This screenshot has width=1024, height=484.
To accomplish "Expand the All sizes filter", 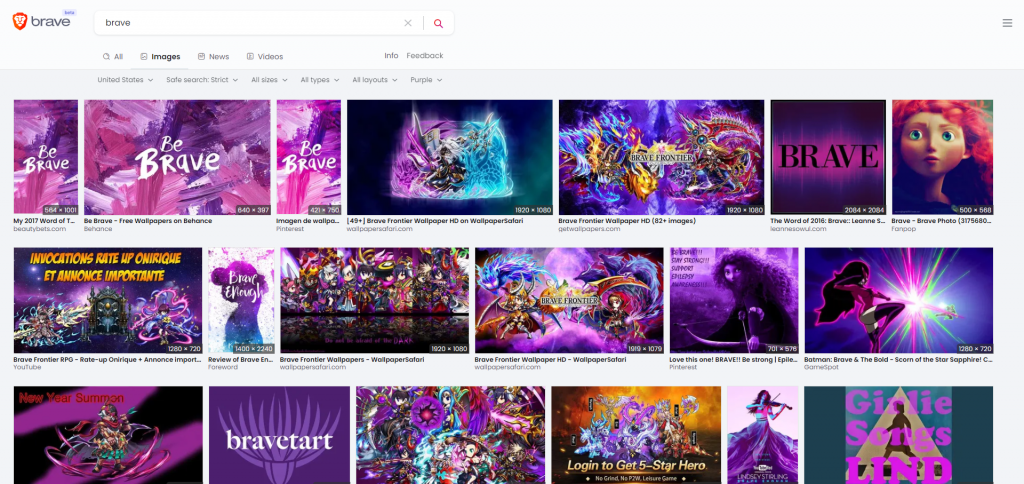I will [269, 80].
